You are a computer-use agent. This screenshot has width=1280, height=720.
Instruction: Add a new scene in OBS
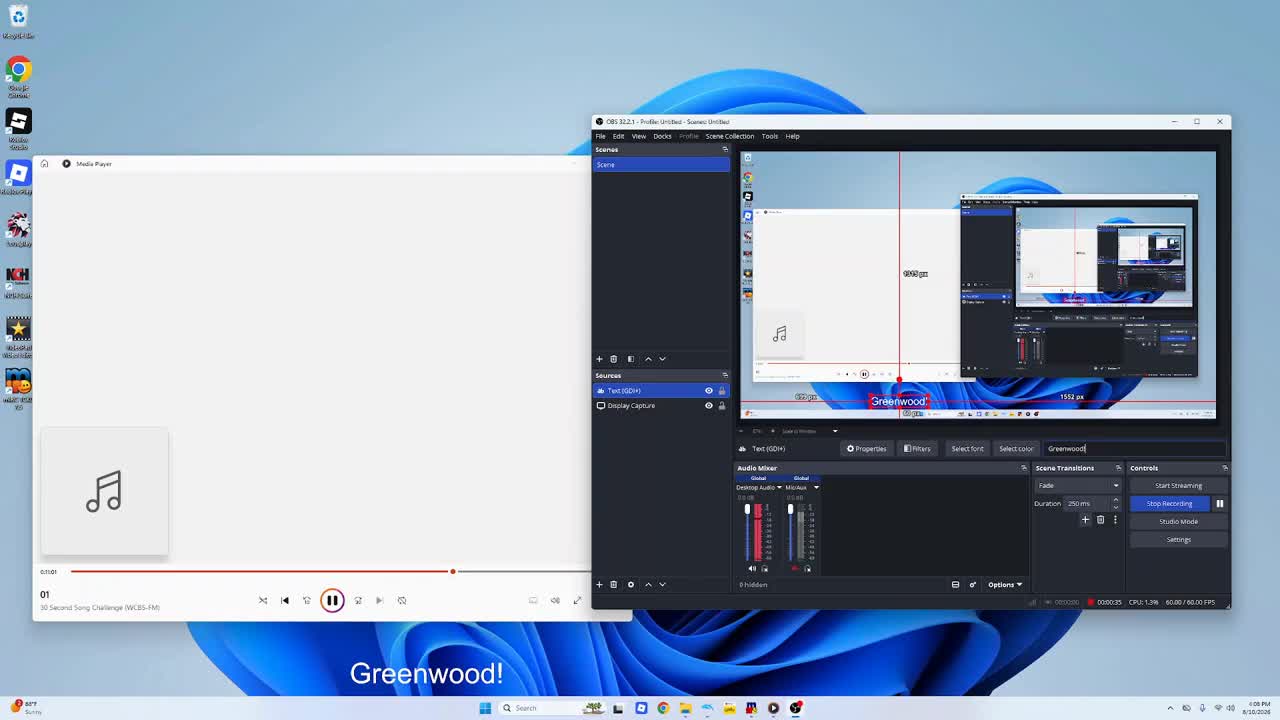(599, 359)
